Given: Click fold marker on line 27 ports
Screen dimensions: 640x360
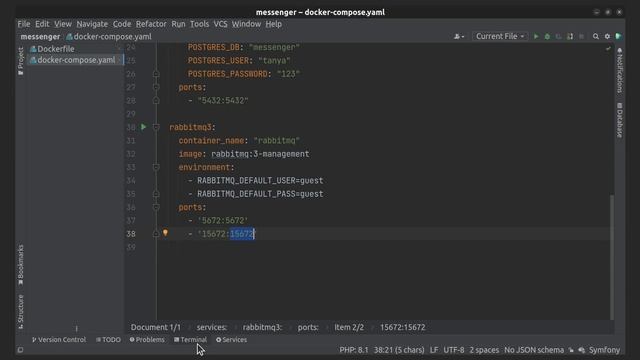Looking at the screenshot, I should (156, 87).
